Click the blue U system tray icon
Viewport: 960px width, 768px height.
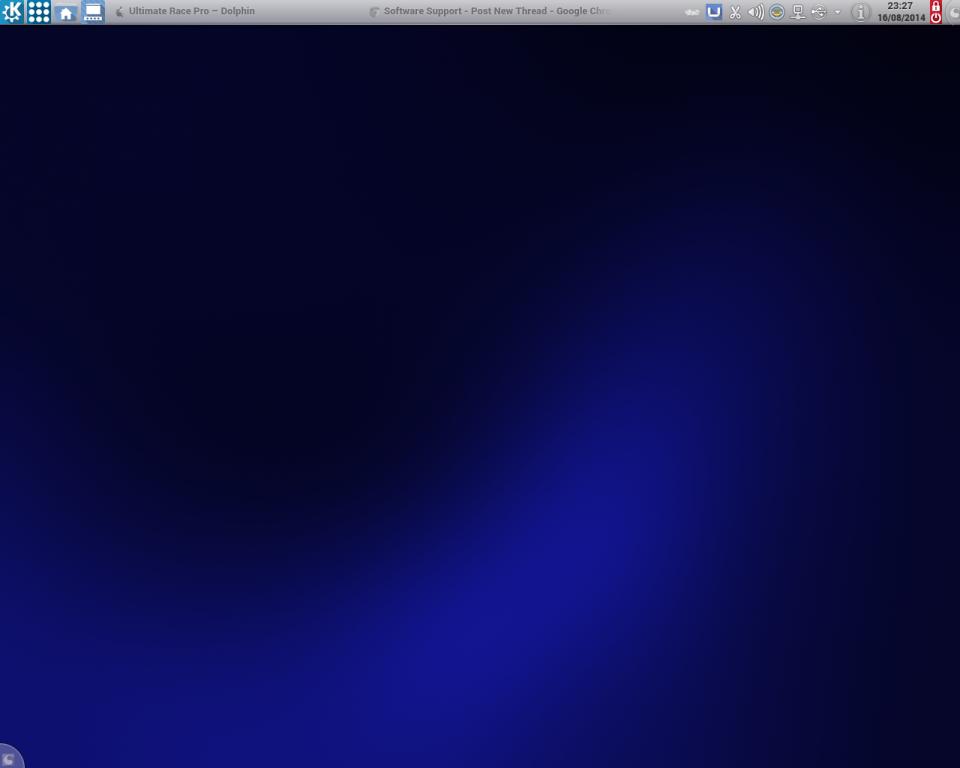[714, 12]
